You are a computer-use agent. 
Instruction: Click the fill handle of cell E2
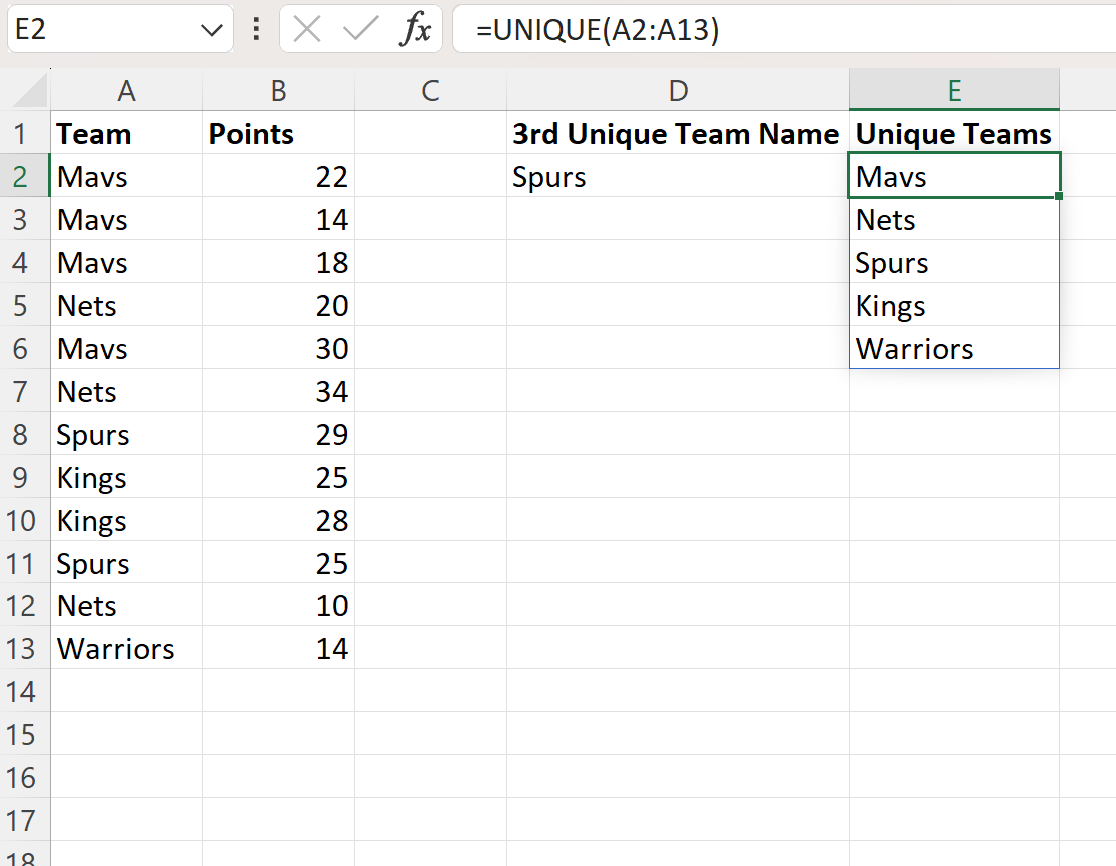pyautogui.click(x=1058, y=197)
